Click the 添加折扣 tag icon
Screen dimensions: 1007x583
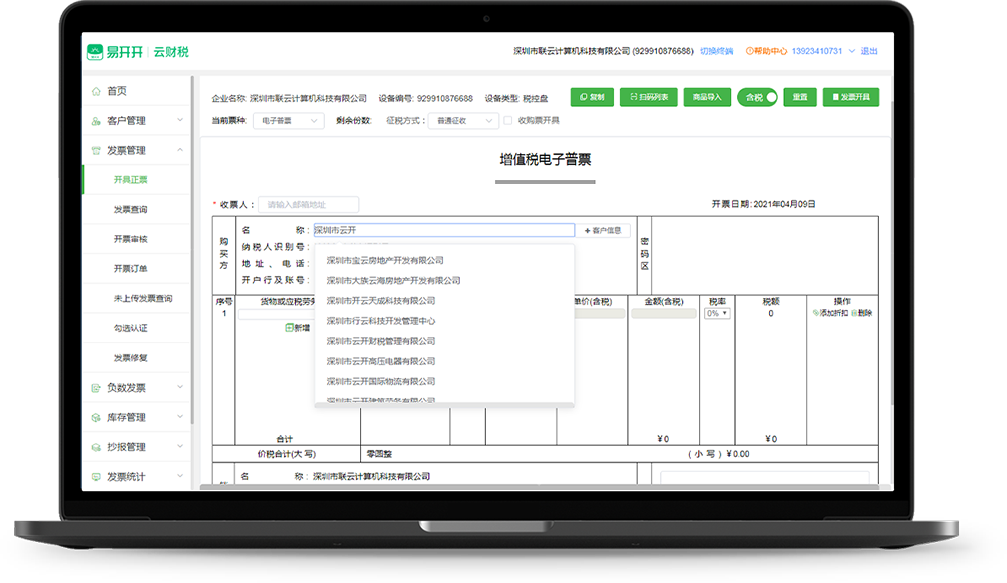tap(816, 313)
